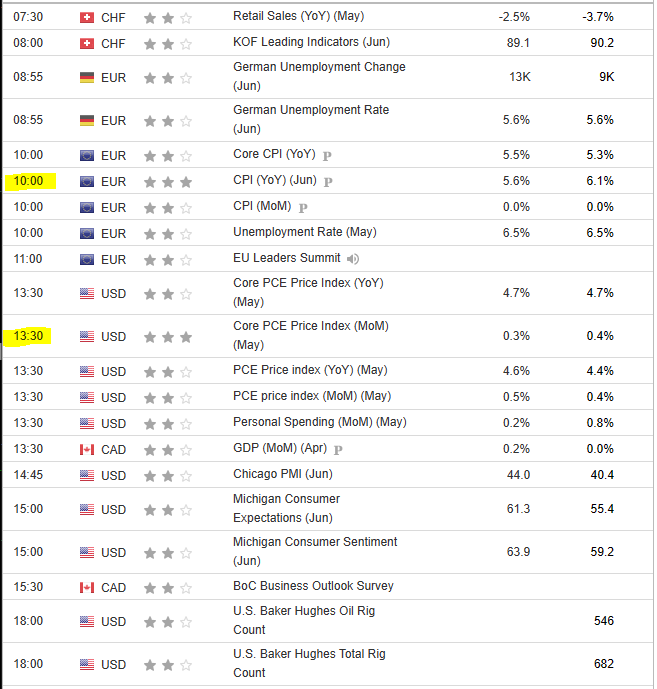Screen dimensions: 657x689
Task: Click the yellow highlighted 10:00 time cell
Action: point(30,182)
